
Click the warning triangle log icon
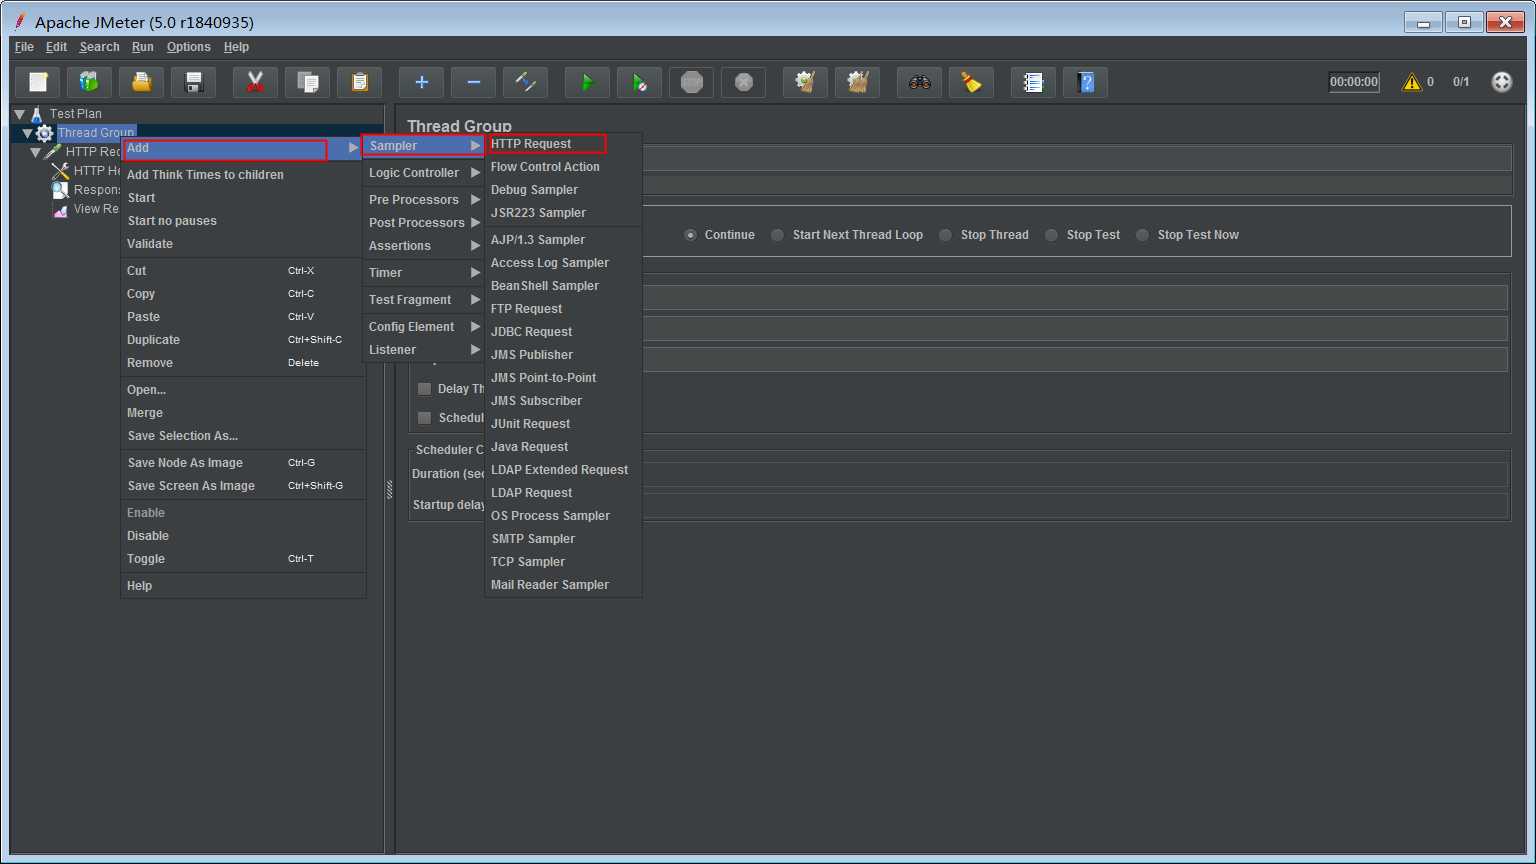(x=1412, y=82)
